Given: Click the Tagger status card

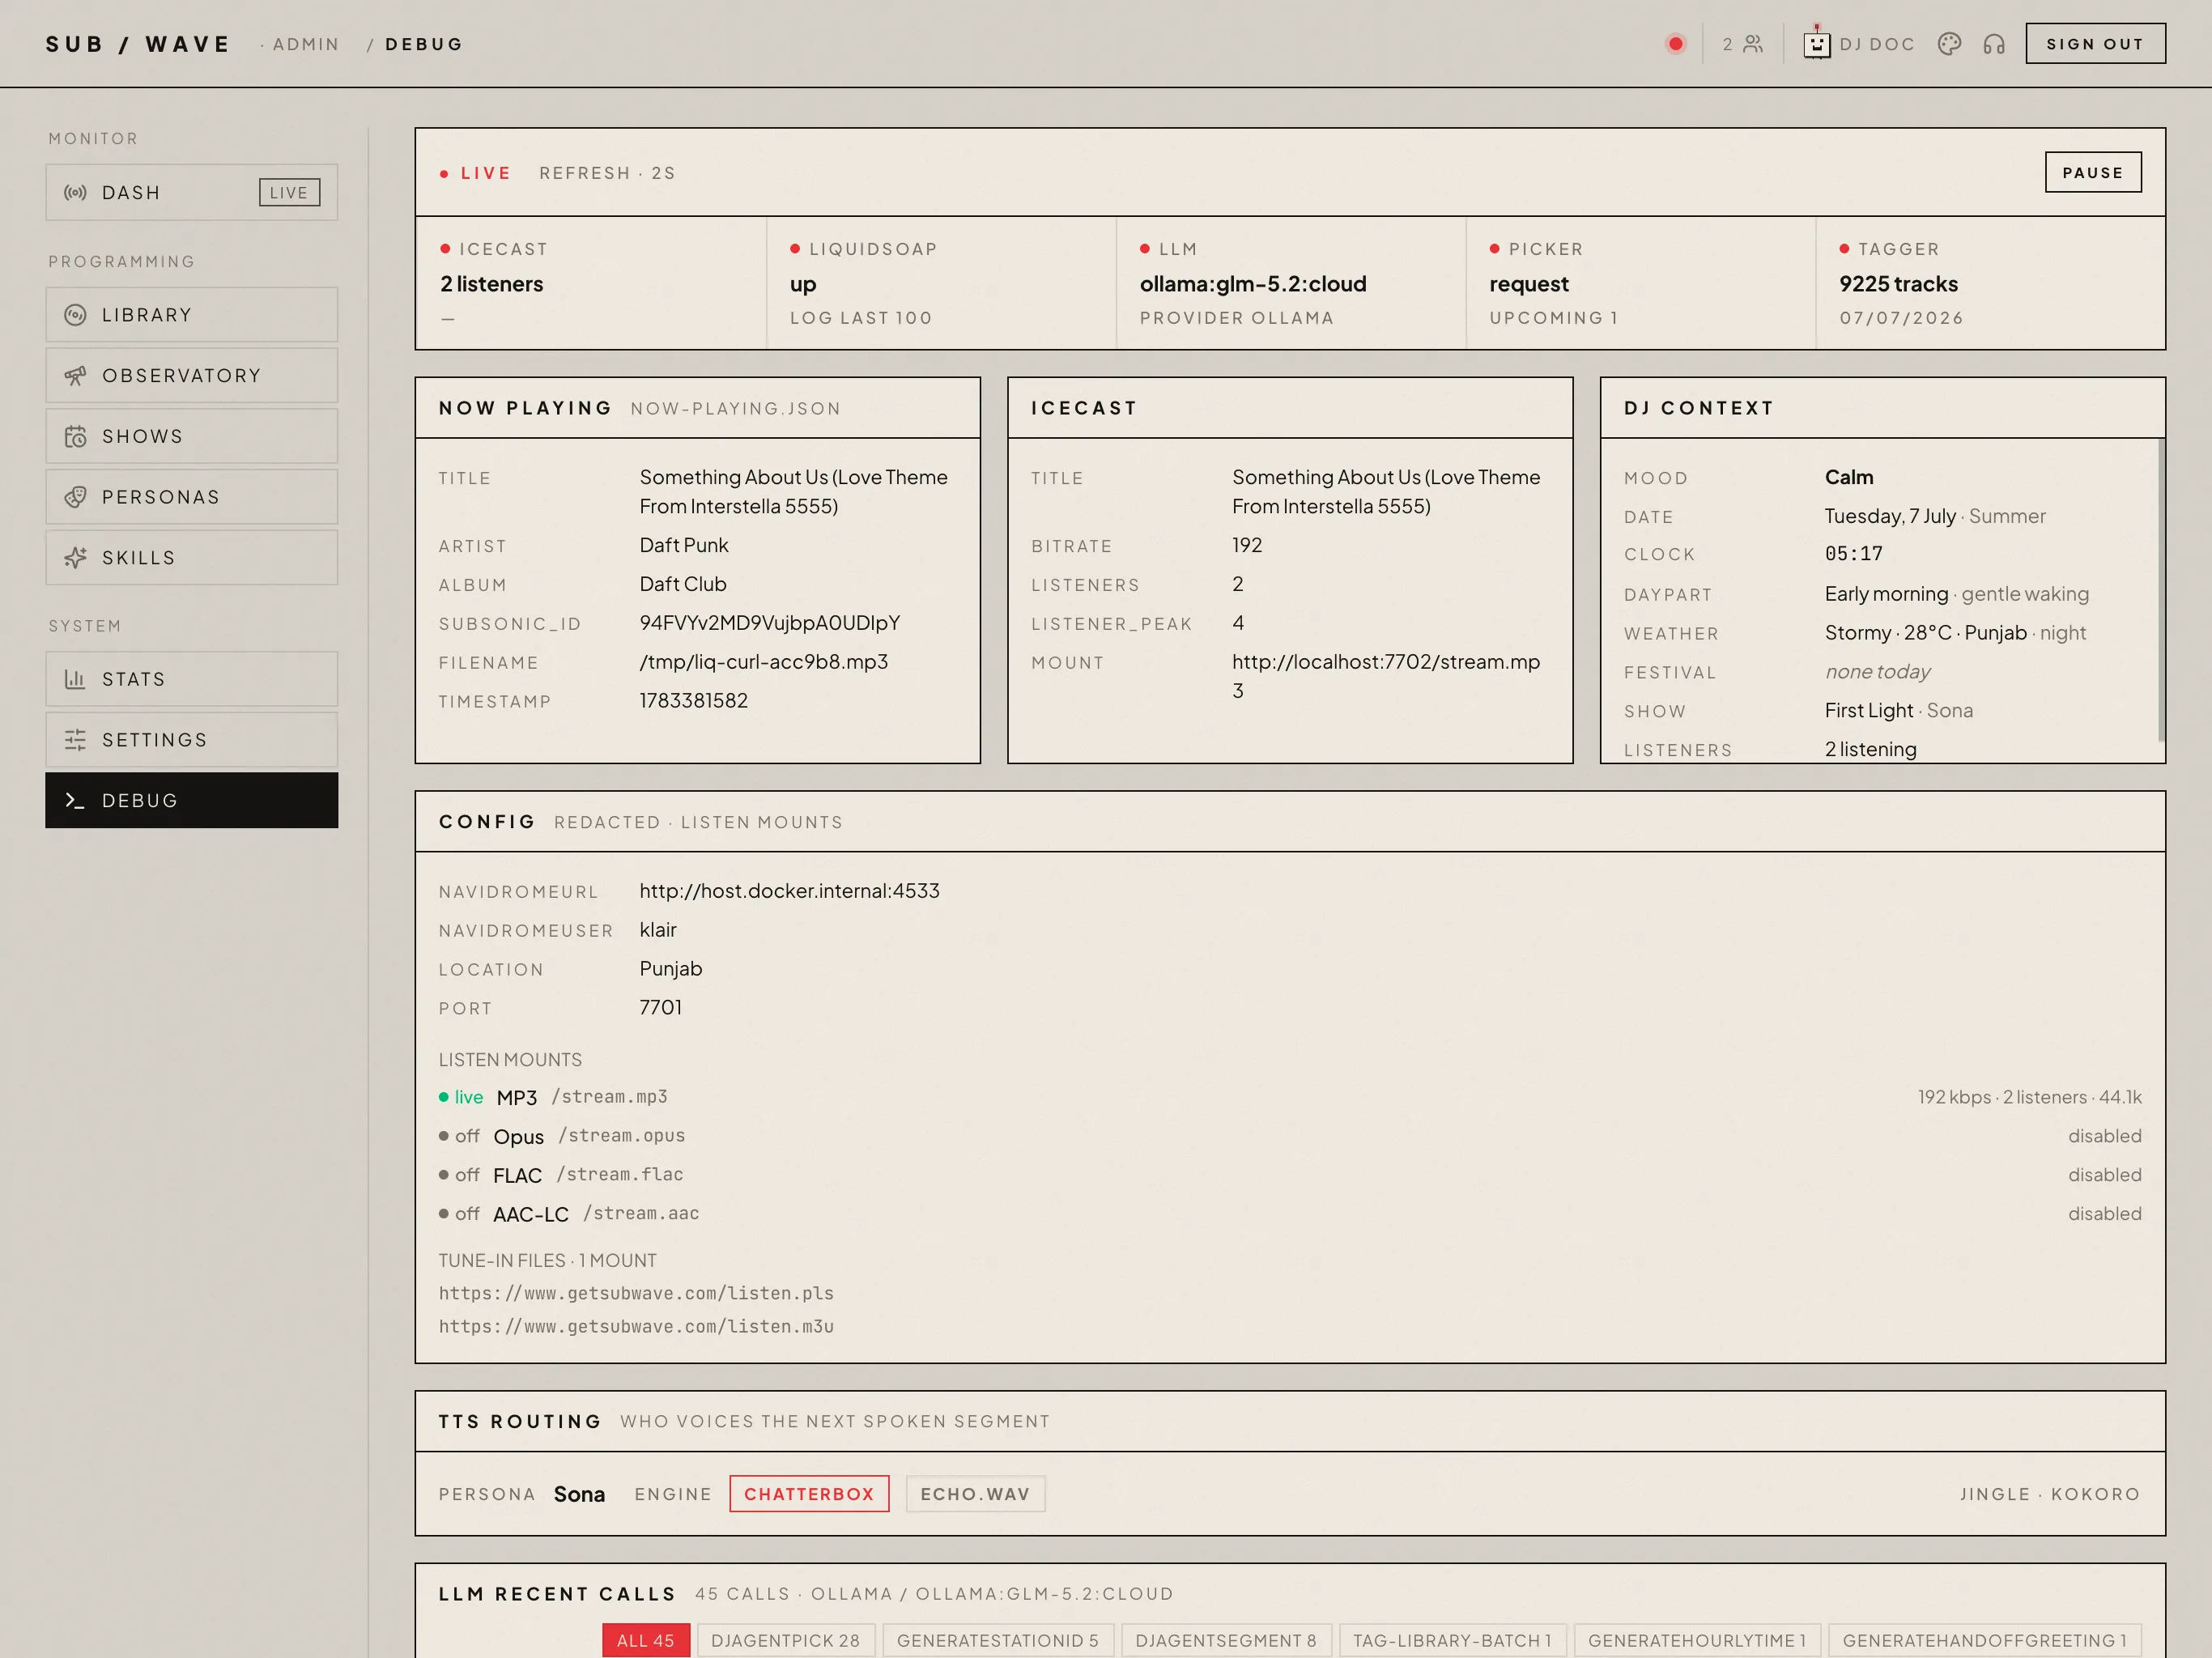Looking at the screenshot, I should (x=1991, y=283).
